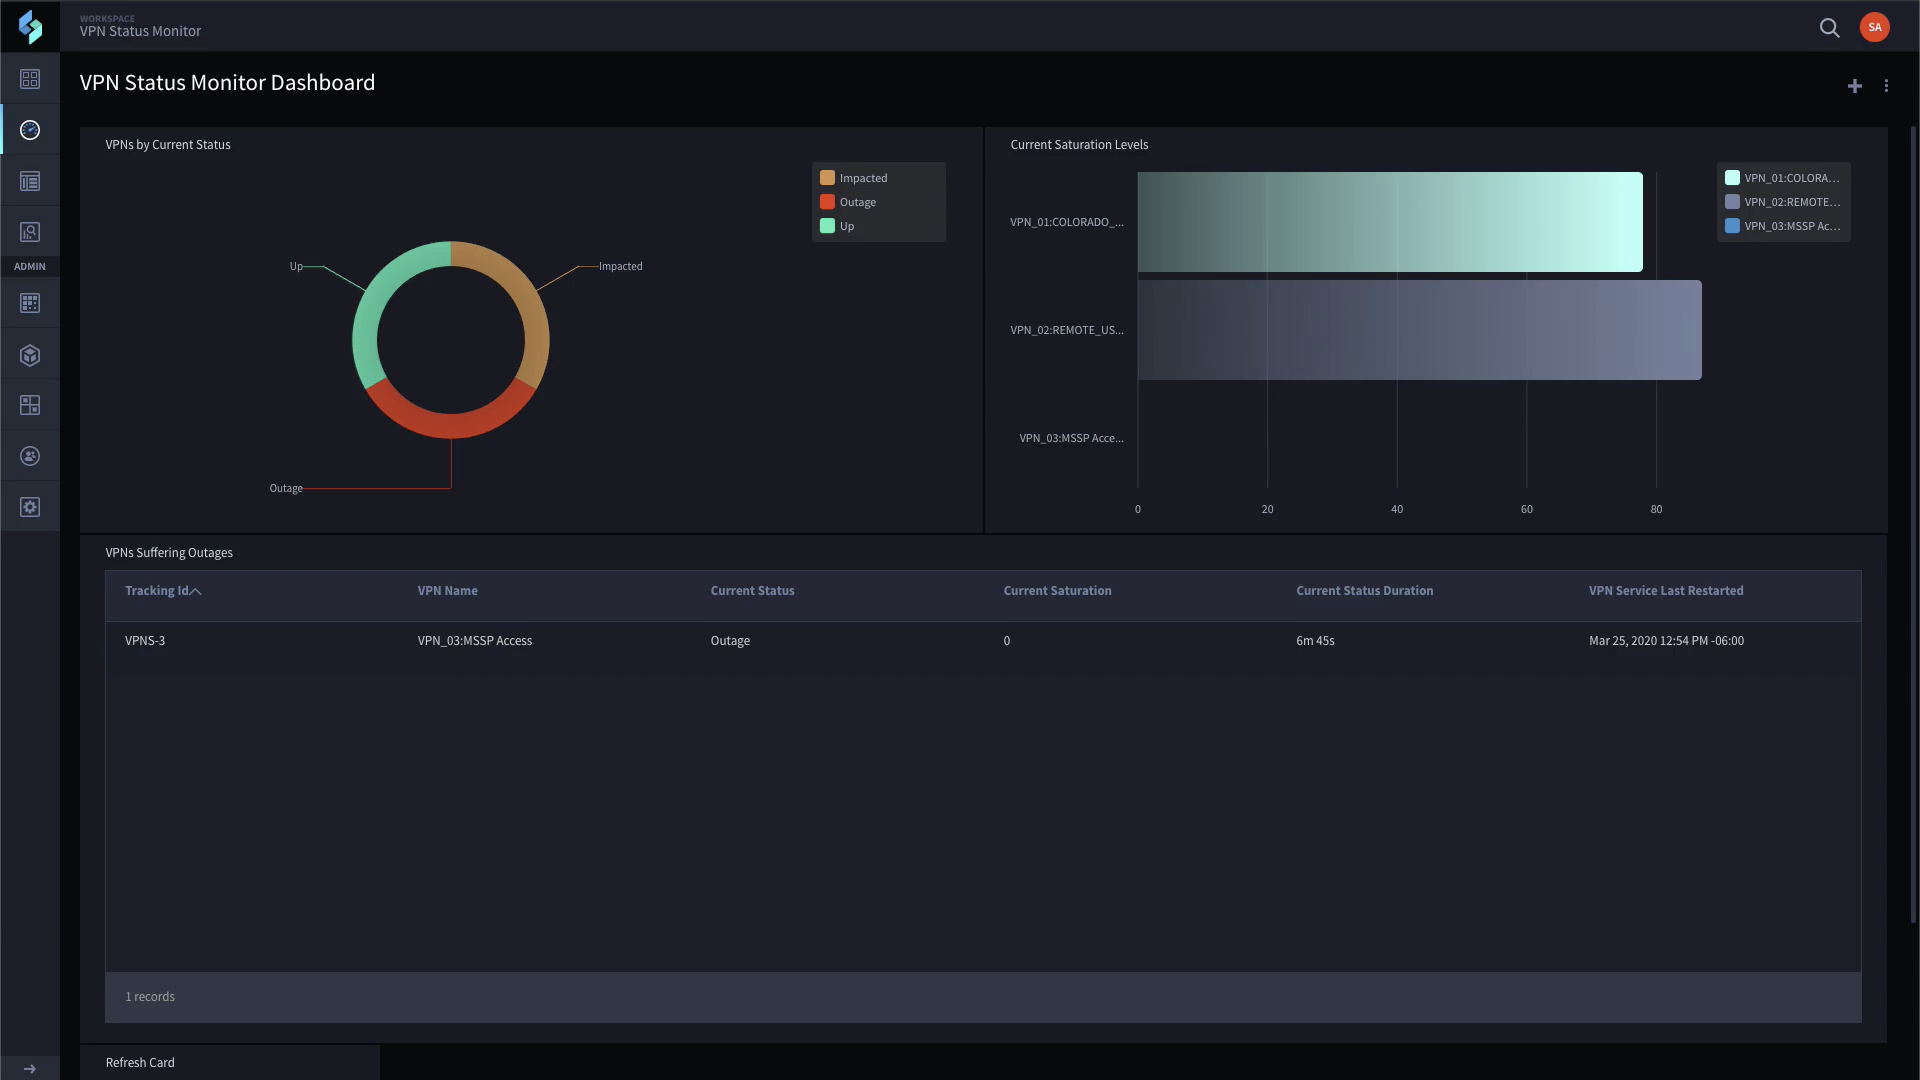
Task: Open the admin widgets layout icon
Action: [x=30, y=405]
